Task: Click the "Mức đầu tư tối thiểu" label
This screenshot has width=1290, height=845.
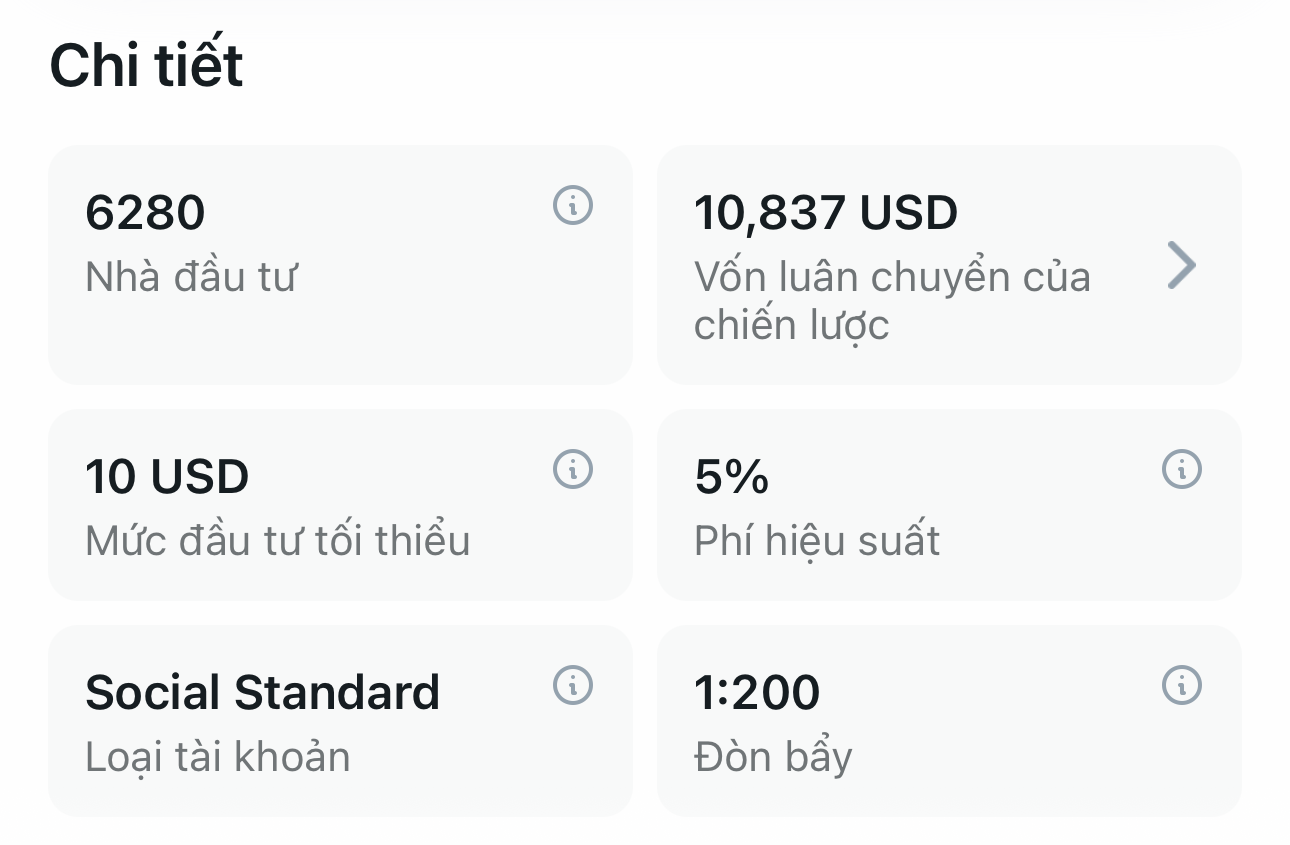Action: pyautogui.click(x=278, y=541)
